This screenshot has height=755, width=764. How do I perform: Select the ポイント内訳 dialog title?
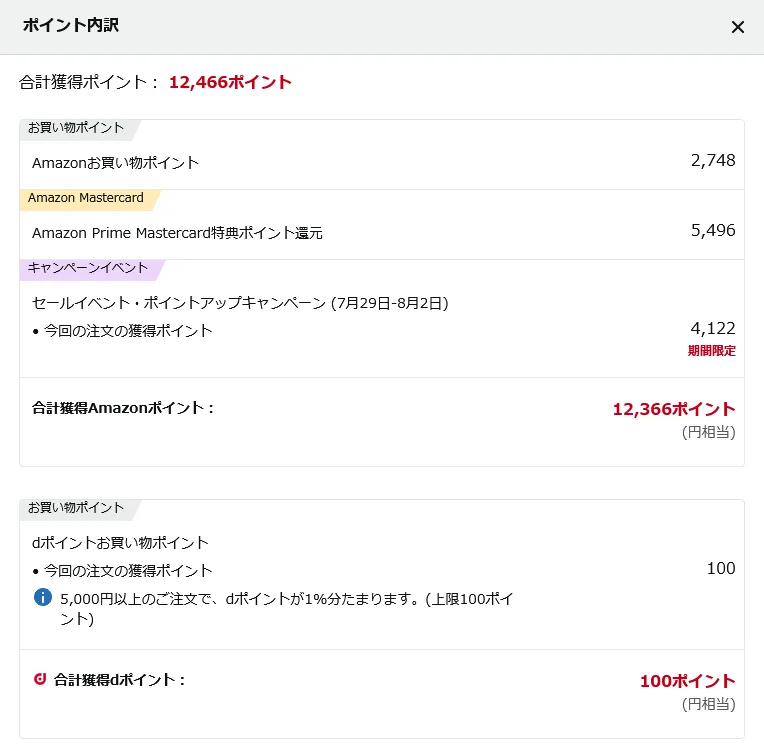pos(71,25)
